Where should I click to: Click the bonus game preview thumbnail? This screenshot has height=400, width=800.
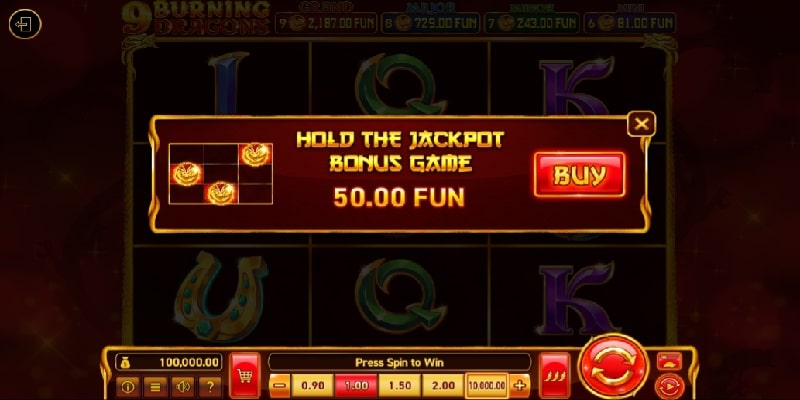(221, 174)
